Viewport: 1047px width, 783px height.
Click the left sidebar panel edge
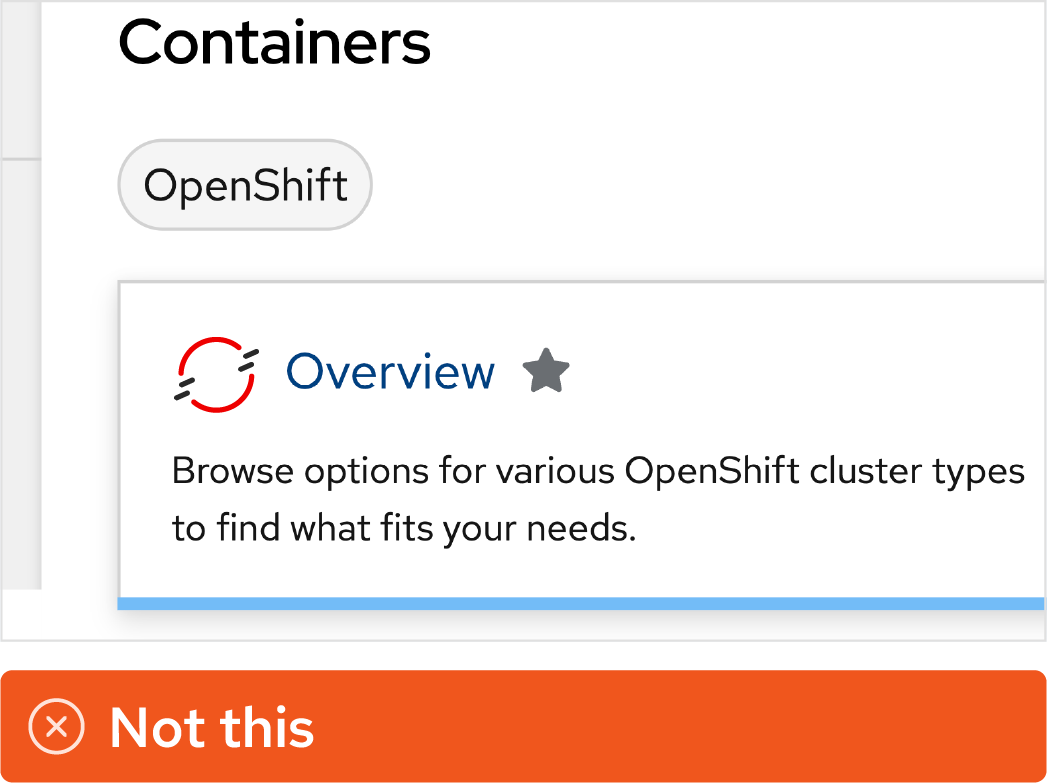pos(20,300)
